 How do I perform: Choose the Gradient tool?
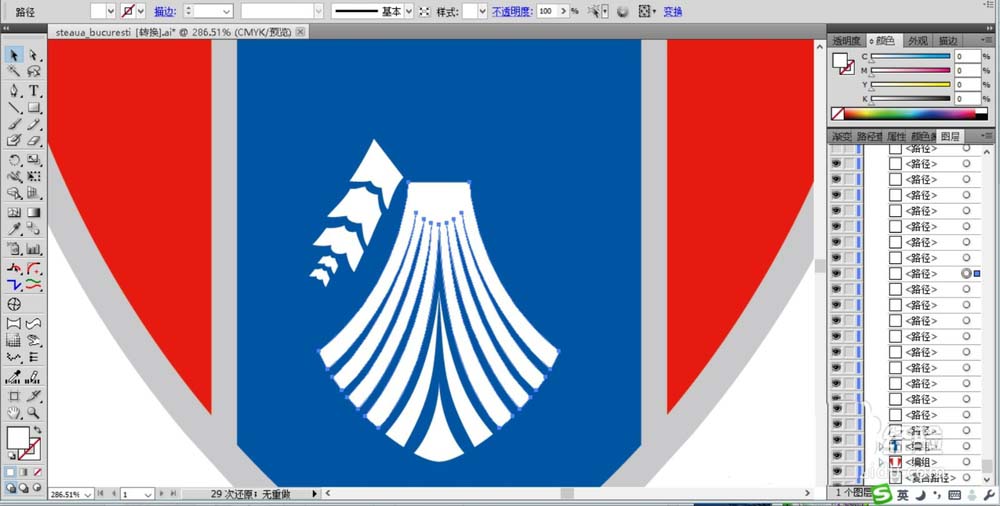34,212
